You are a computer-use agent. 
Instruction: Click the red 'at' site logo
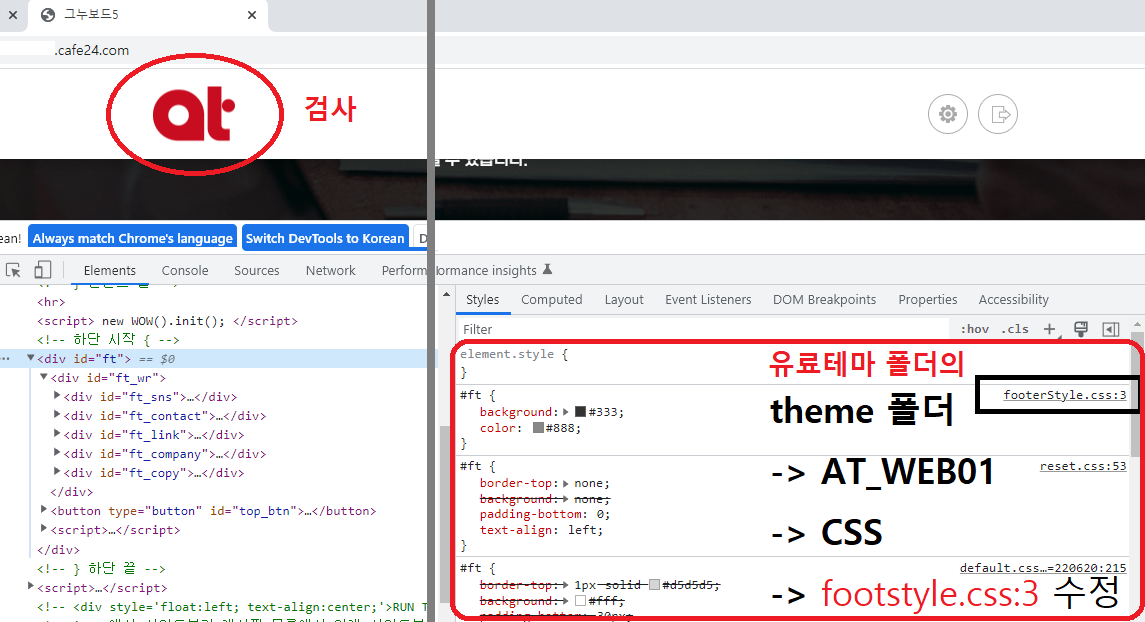[x=194, y=114]
